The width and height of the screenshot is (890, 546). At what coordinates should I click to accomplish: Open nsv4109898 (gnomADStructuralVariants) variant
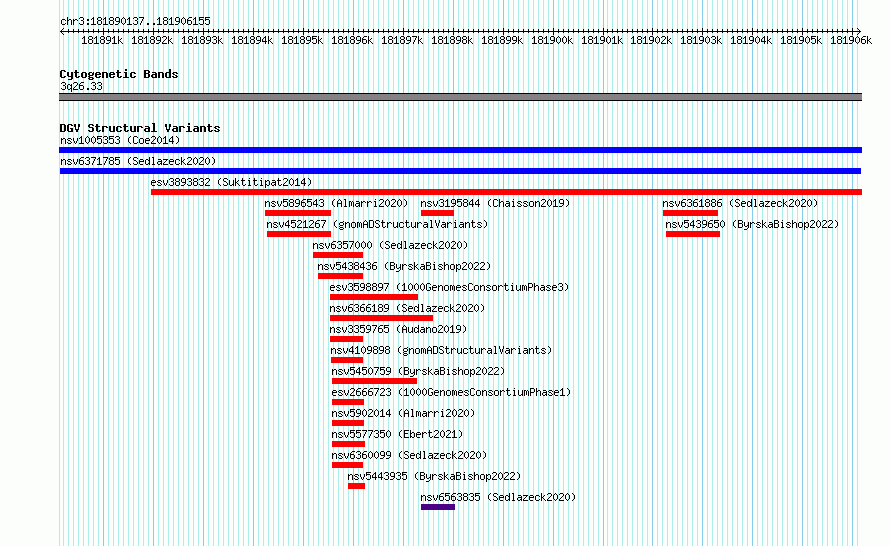point(442,350)
